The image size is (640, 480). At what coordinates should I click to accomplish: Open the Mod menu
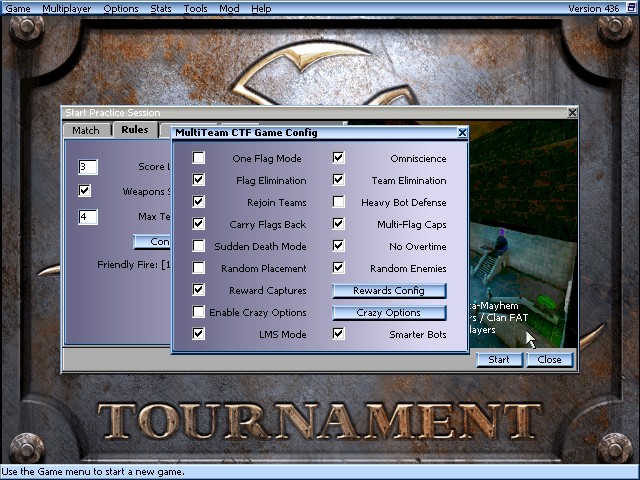click(229, 8)
